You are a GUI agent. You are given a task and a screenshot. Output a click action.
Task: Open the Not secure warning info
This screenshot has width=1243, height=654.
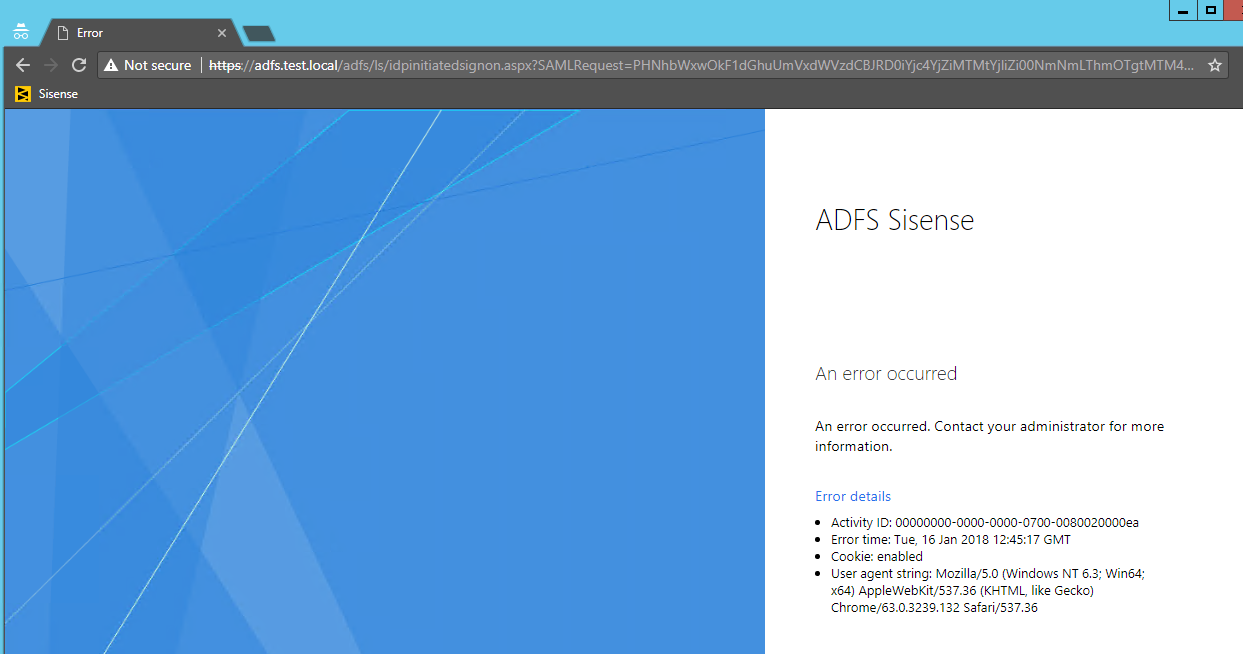(147, 65)
